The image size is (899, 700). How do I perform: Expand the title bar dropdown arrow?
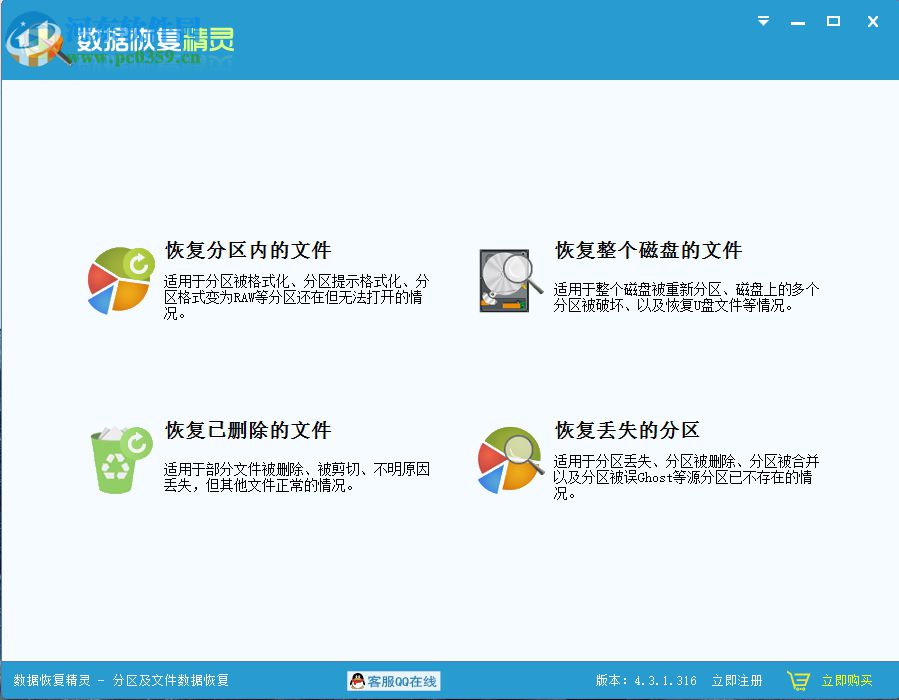pyautogui.click(x=763, y=21)
